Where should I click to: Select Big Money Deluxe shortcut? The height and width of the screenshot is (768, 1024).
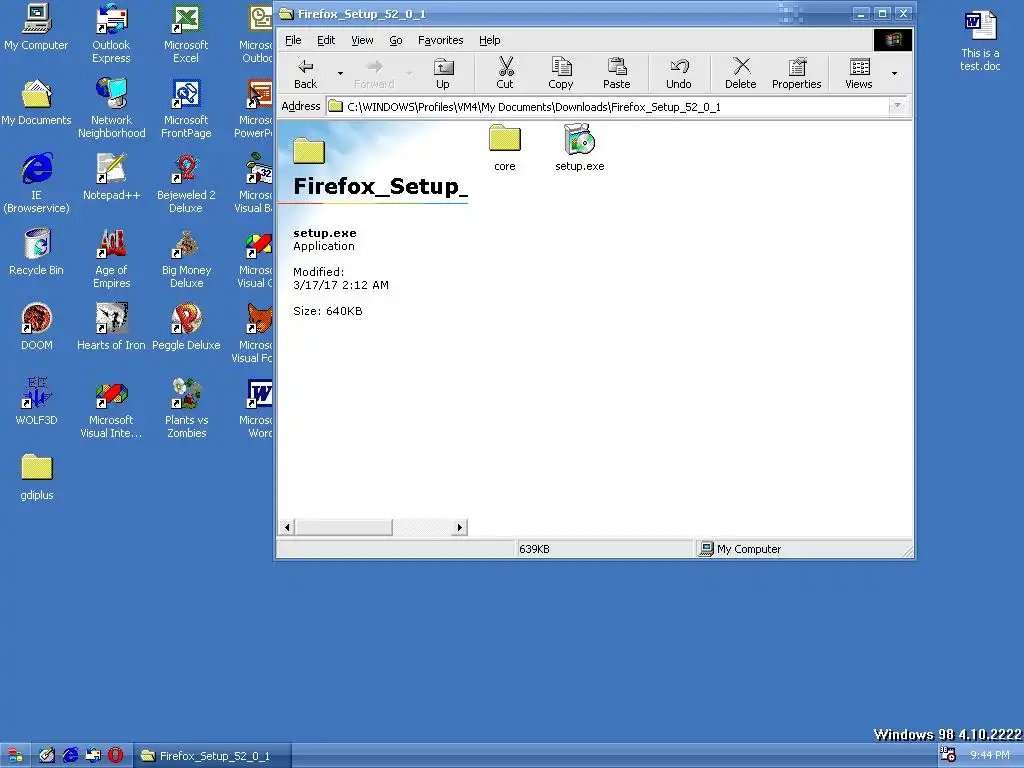[x=187, y=259]
